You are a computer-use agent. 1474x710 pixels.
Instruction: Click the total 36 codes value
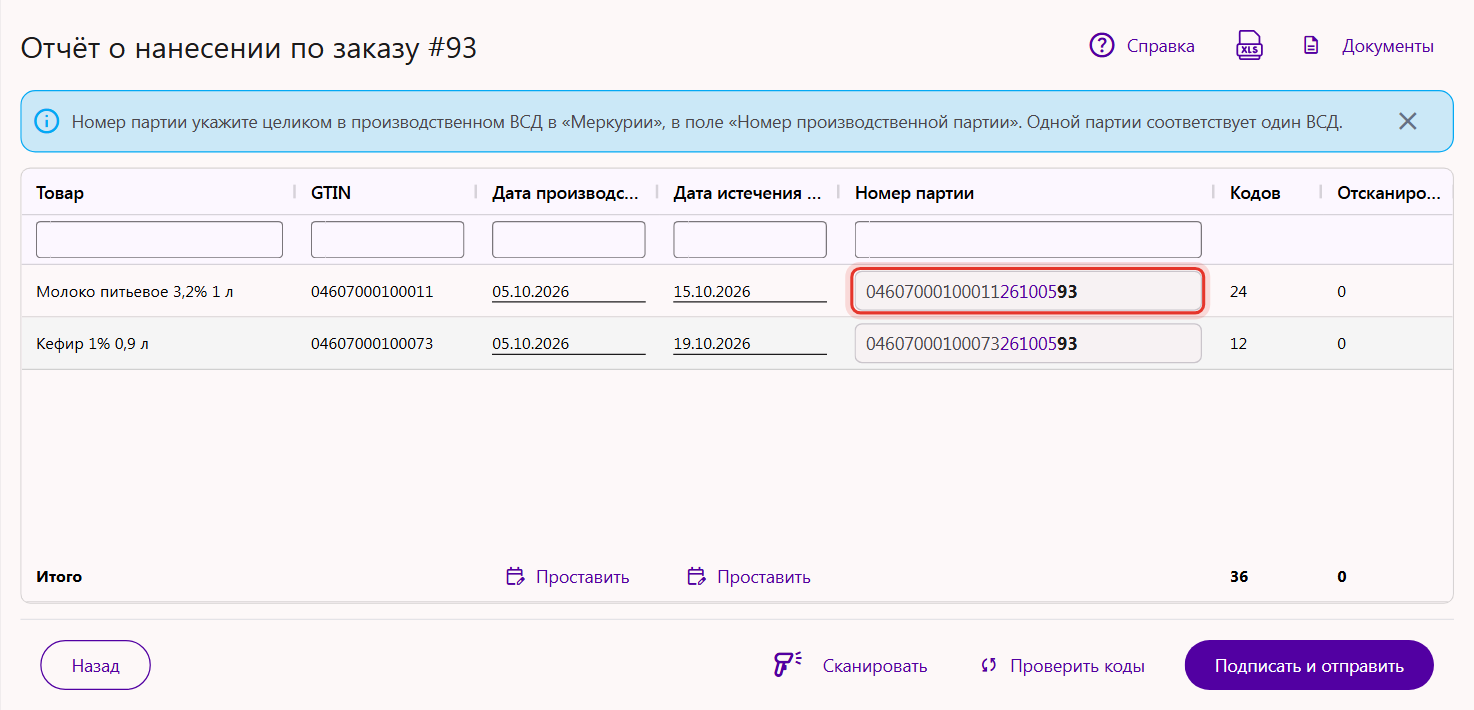[1239, 577]
